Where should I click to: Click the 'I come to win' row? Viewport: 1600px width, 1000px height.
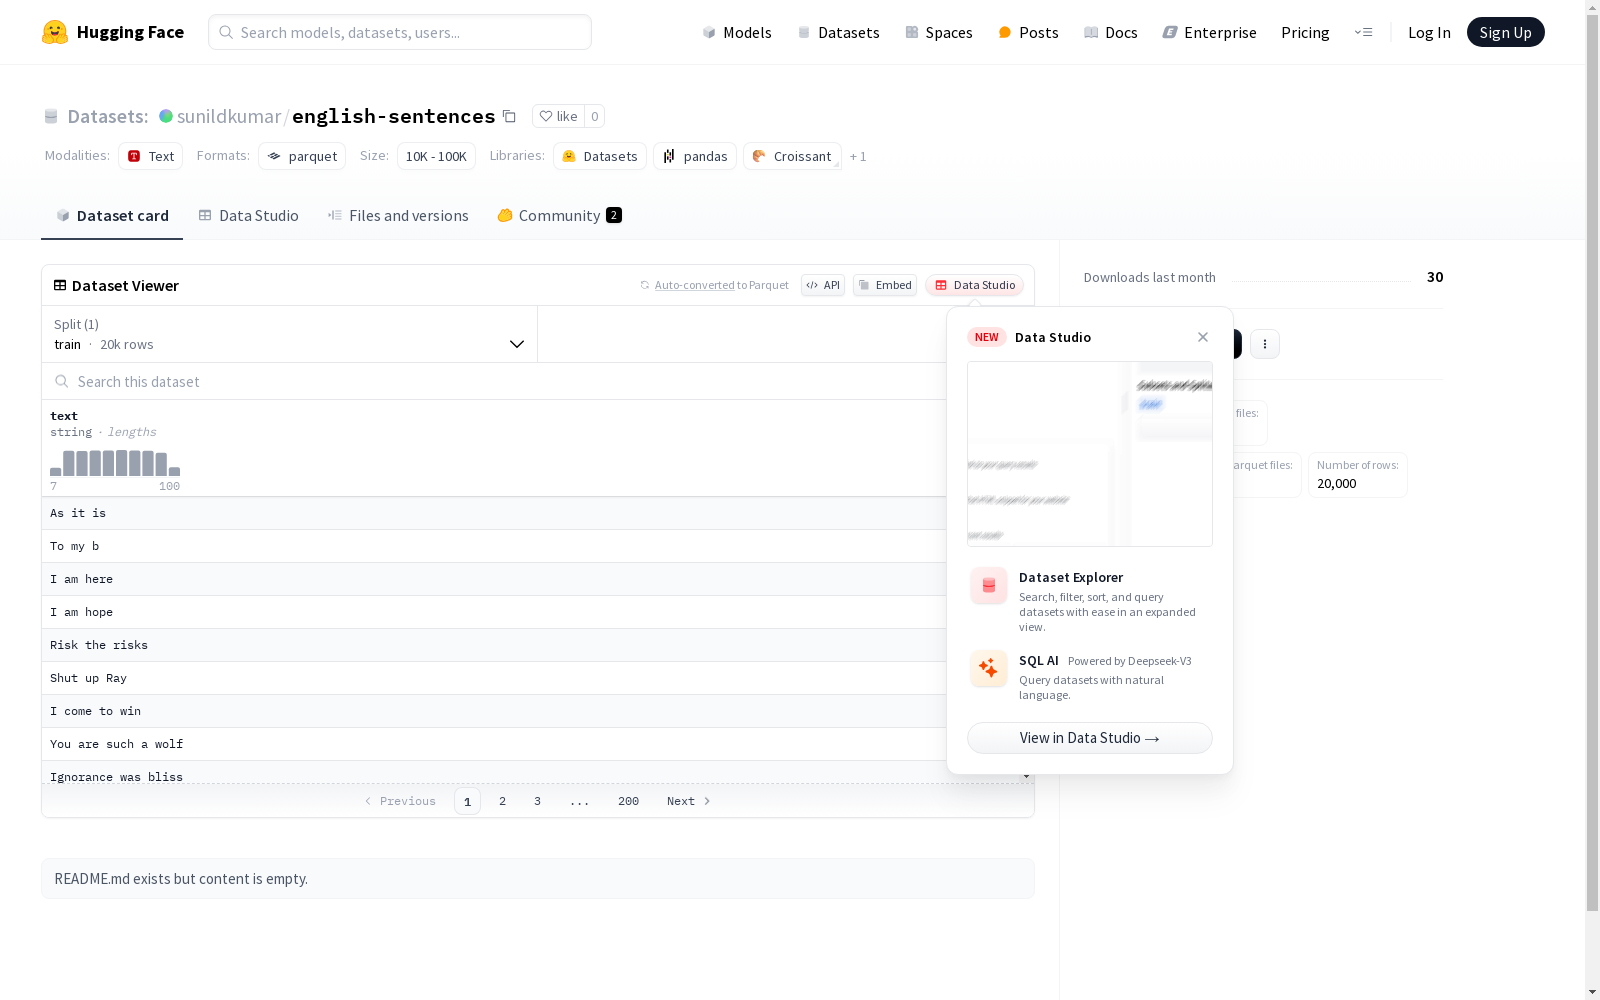495,711
